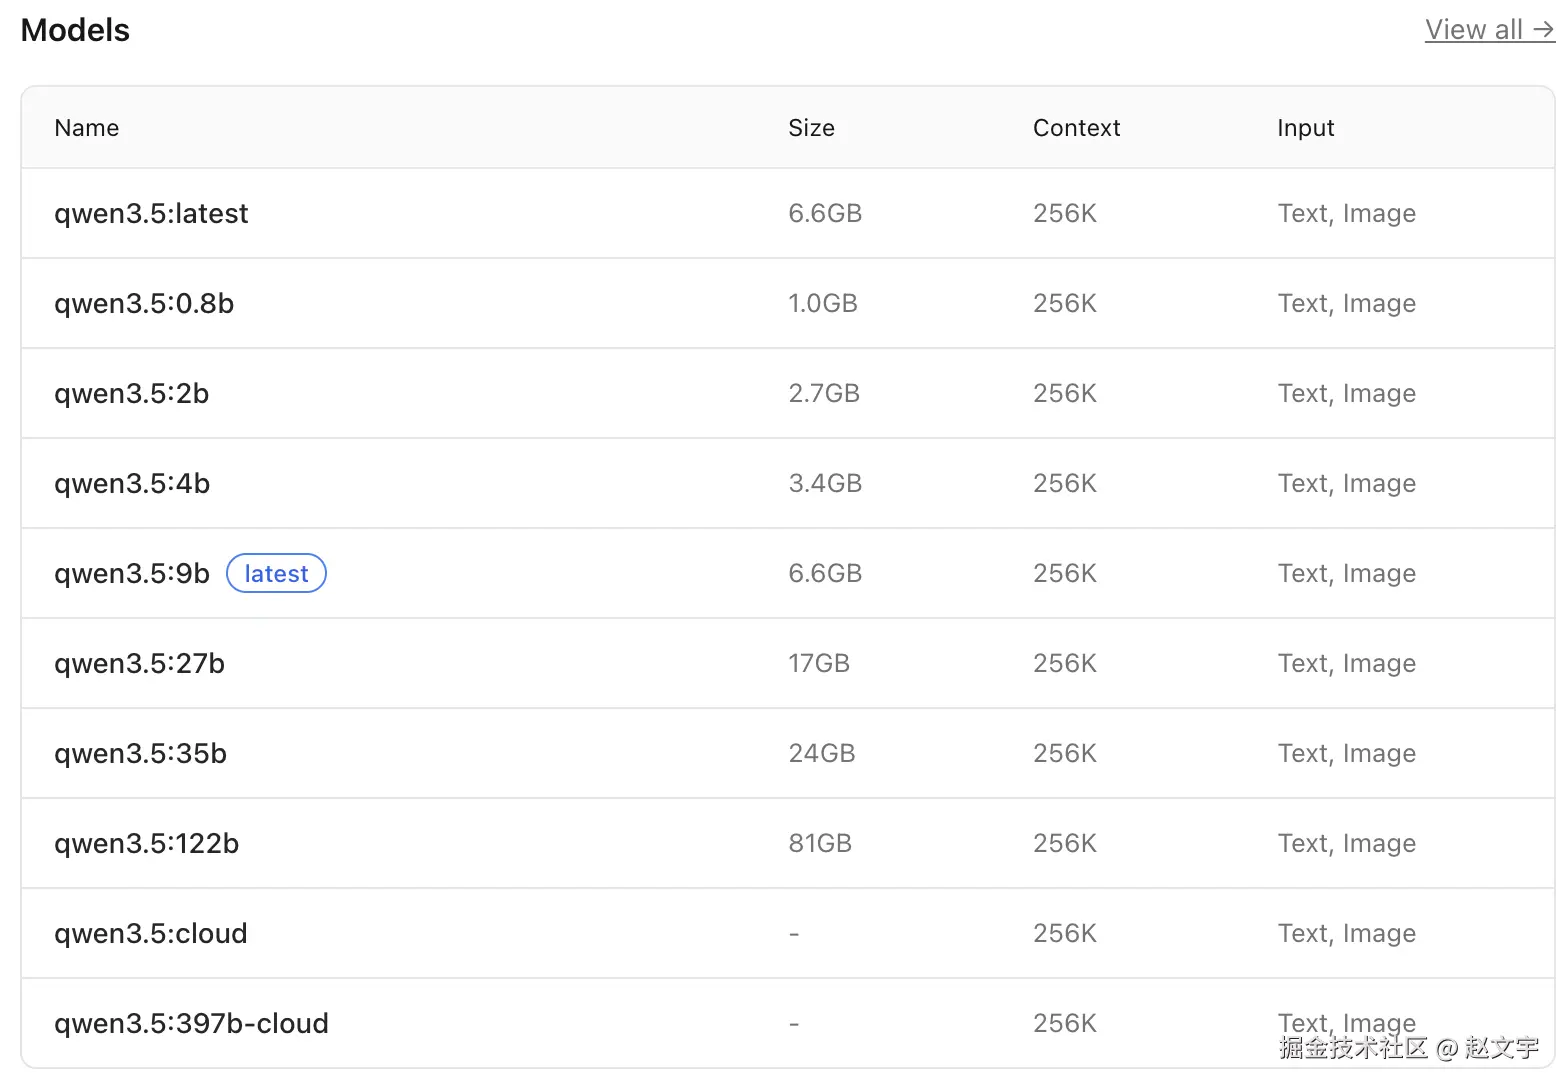
Task: Click the 81GB size value
Action: (820, 844)
